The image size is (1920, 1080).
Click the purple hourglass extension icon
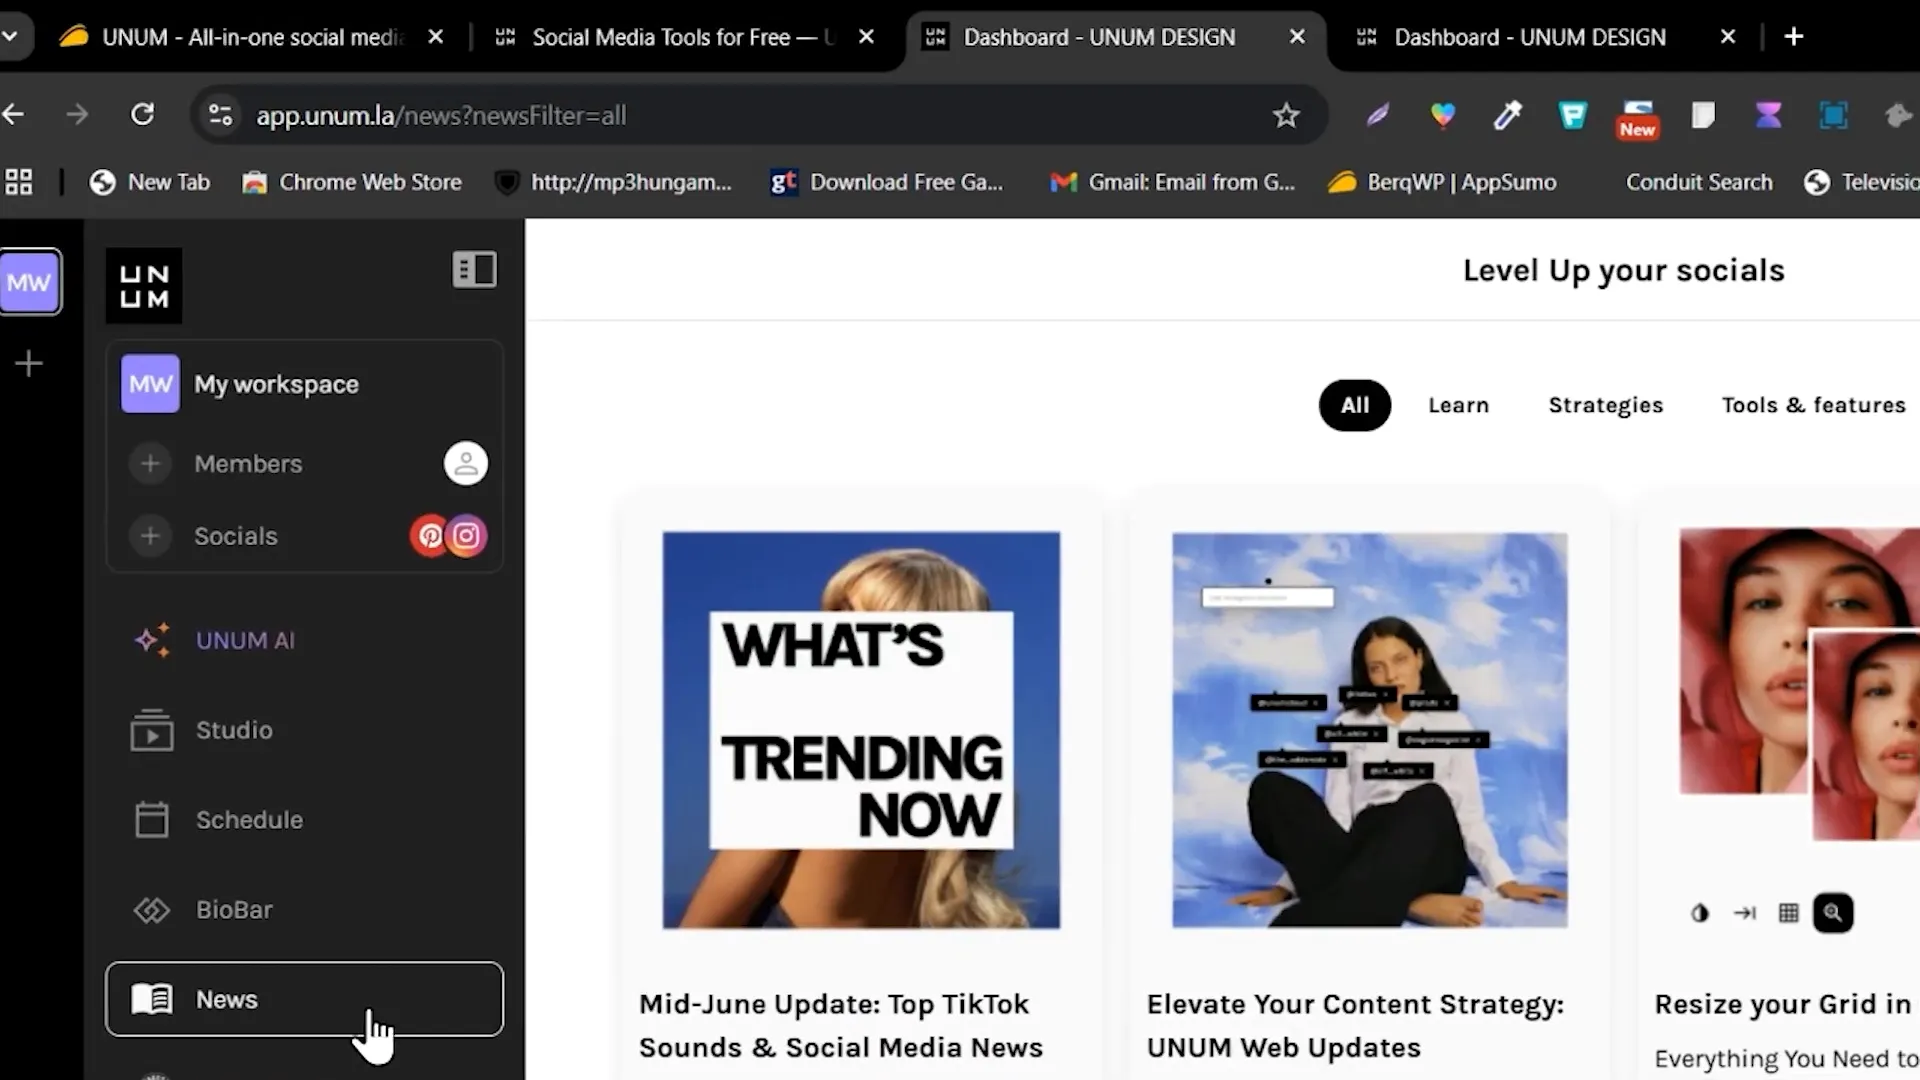point(1768,116)
